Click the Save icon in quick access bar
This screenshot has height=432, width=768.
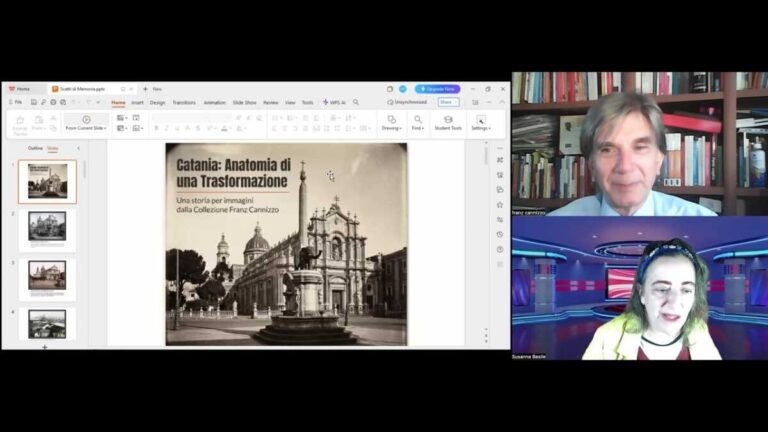(33, 102)
